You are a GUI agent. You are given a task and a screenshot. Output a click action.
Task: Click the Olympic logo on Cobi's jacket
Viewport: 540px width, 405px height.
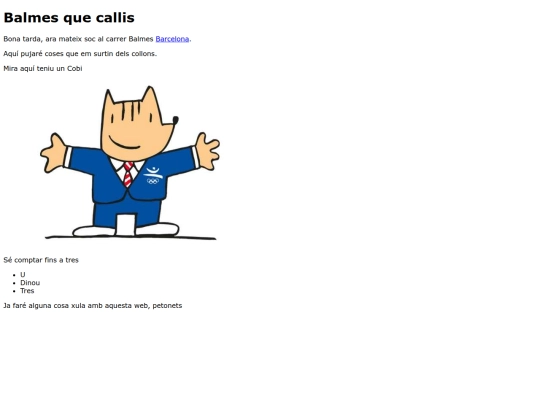click(x=153, y=176)
